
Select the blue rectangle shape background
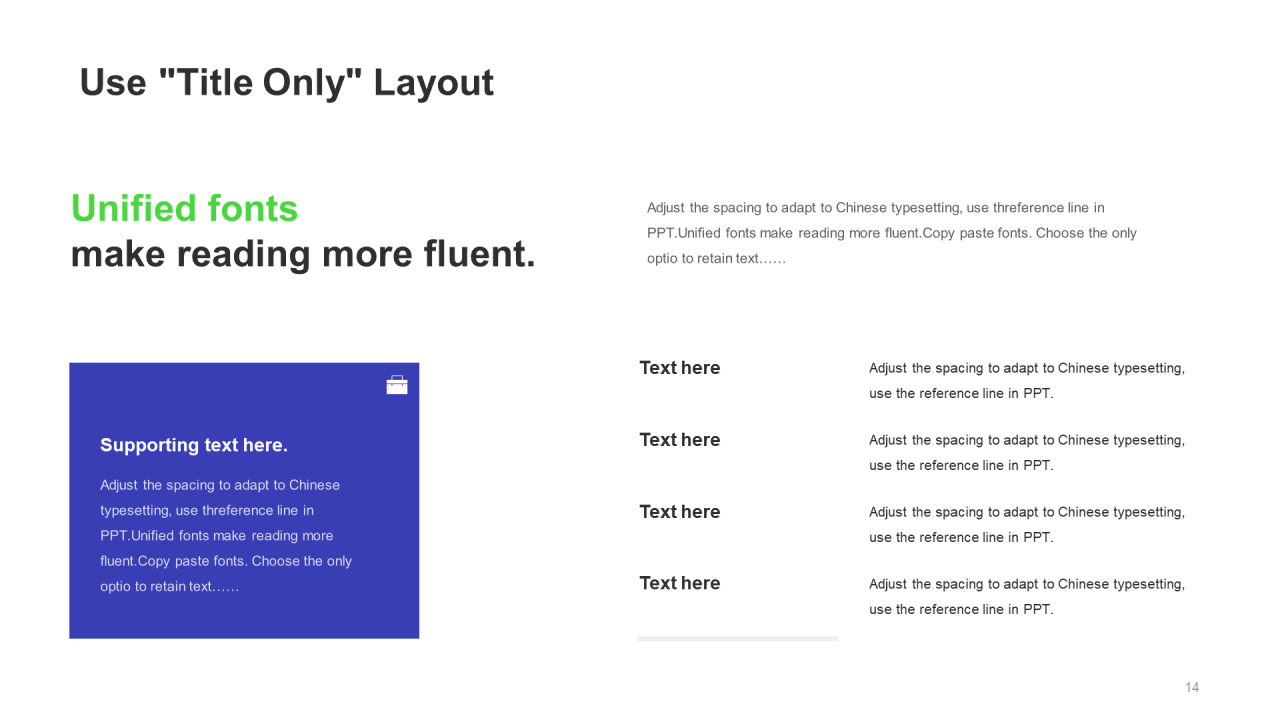(x=244, y=500)
